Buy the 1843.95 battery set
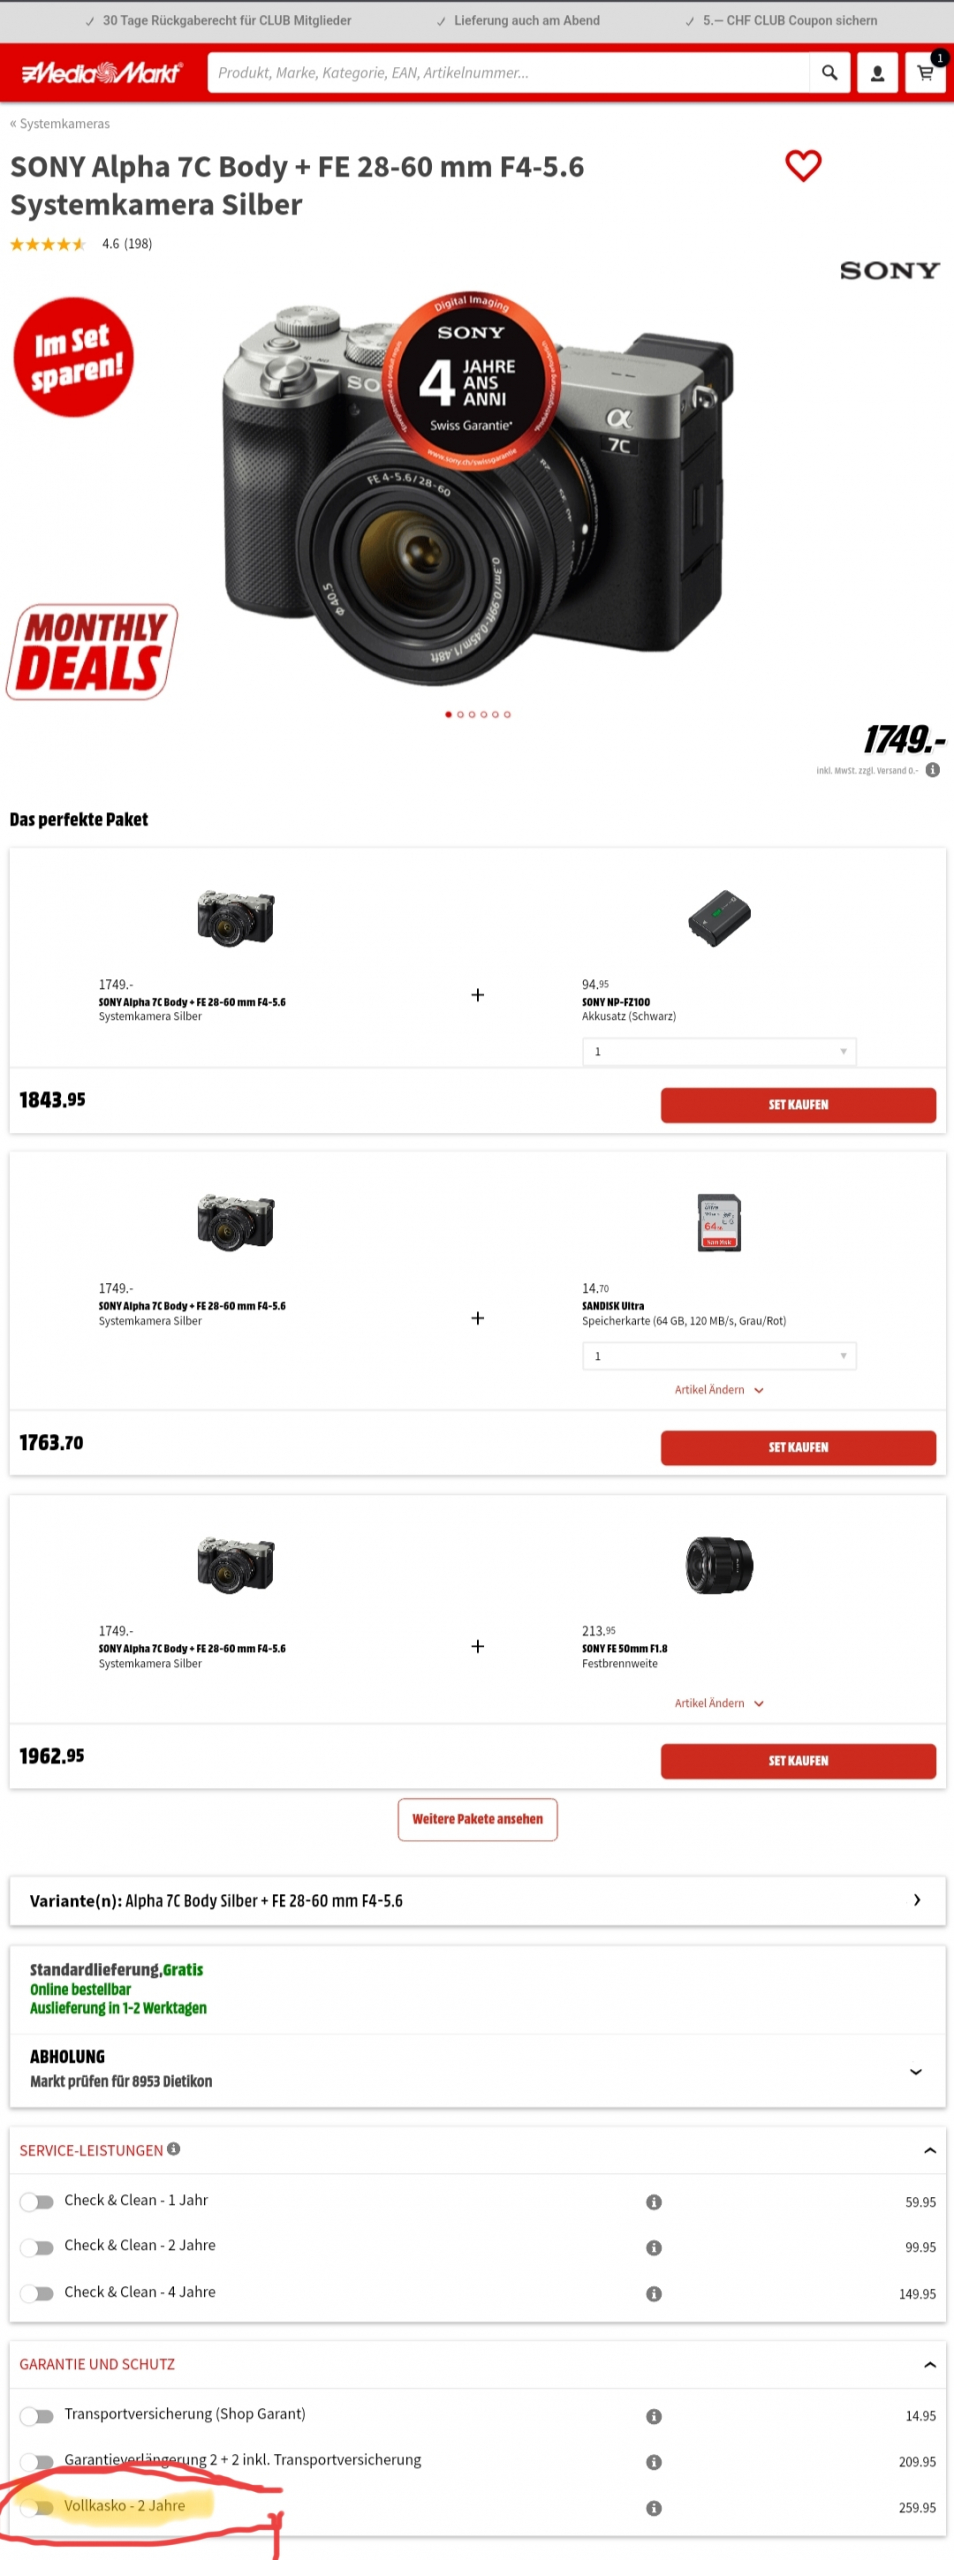Image resolution: width=954 pixels, height=2560 pixels. 797,1105
